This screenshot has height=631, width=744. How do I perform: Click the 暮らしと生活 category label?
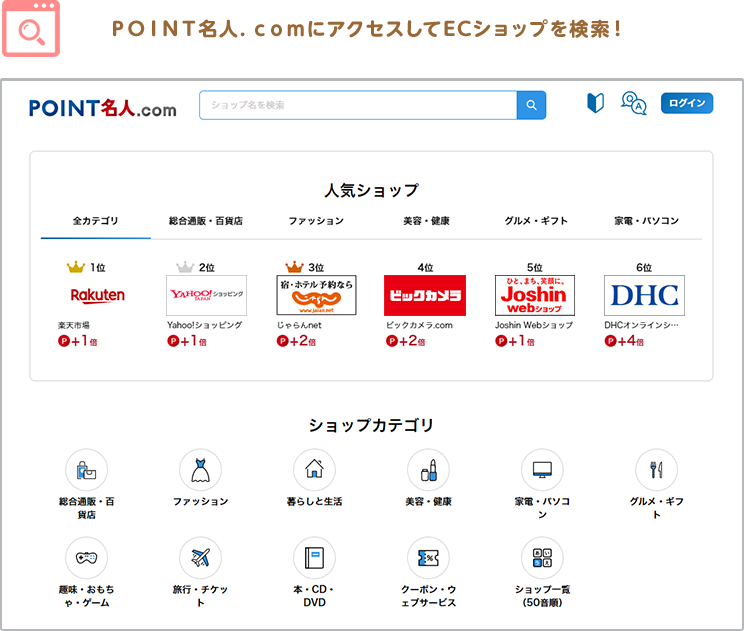point(314,501)
